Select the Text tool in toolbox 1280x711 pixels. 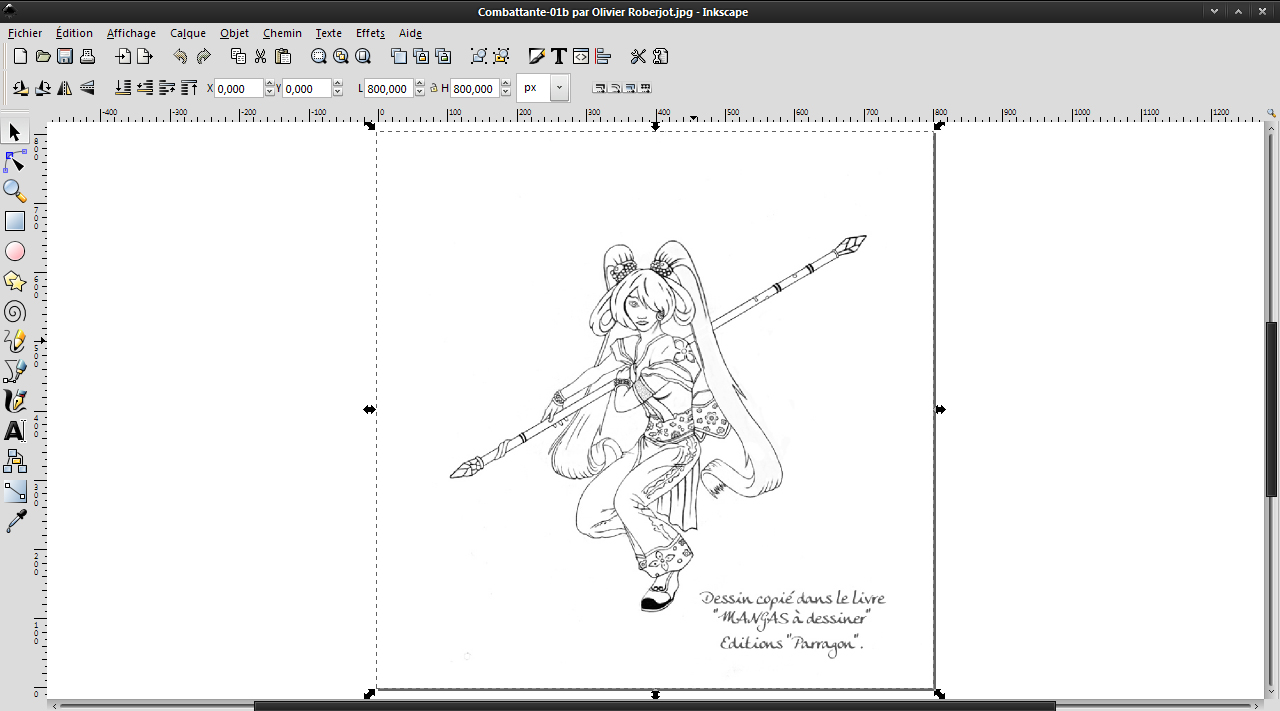click(14, 431)
